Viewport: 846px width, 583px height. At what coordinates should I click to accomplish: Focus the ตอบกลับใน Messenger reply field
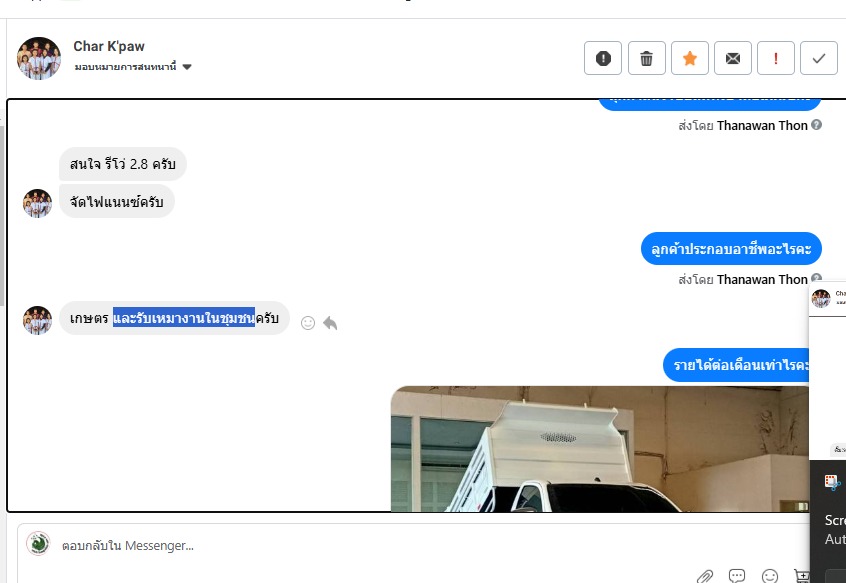(x=410, y=545)
